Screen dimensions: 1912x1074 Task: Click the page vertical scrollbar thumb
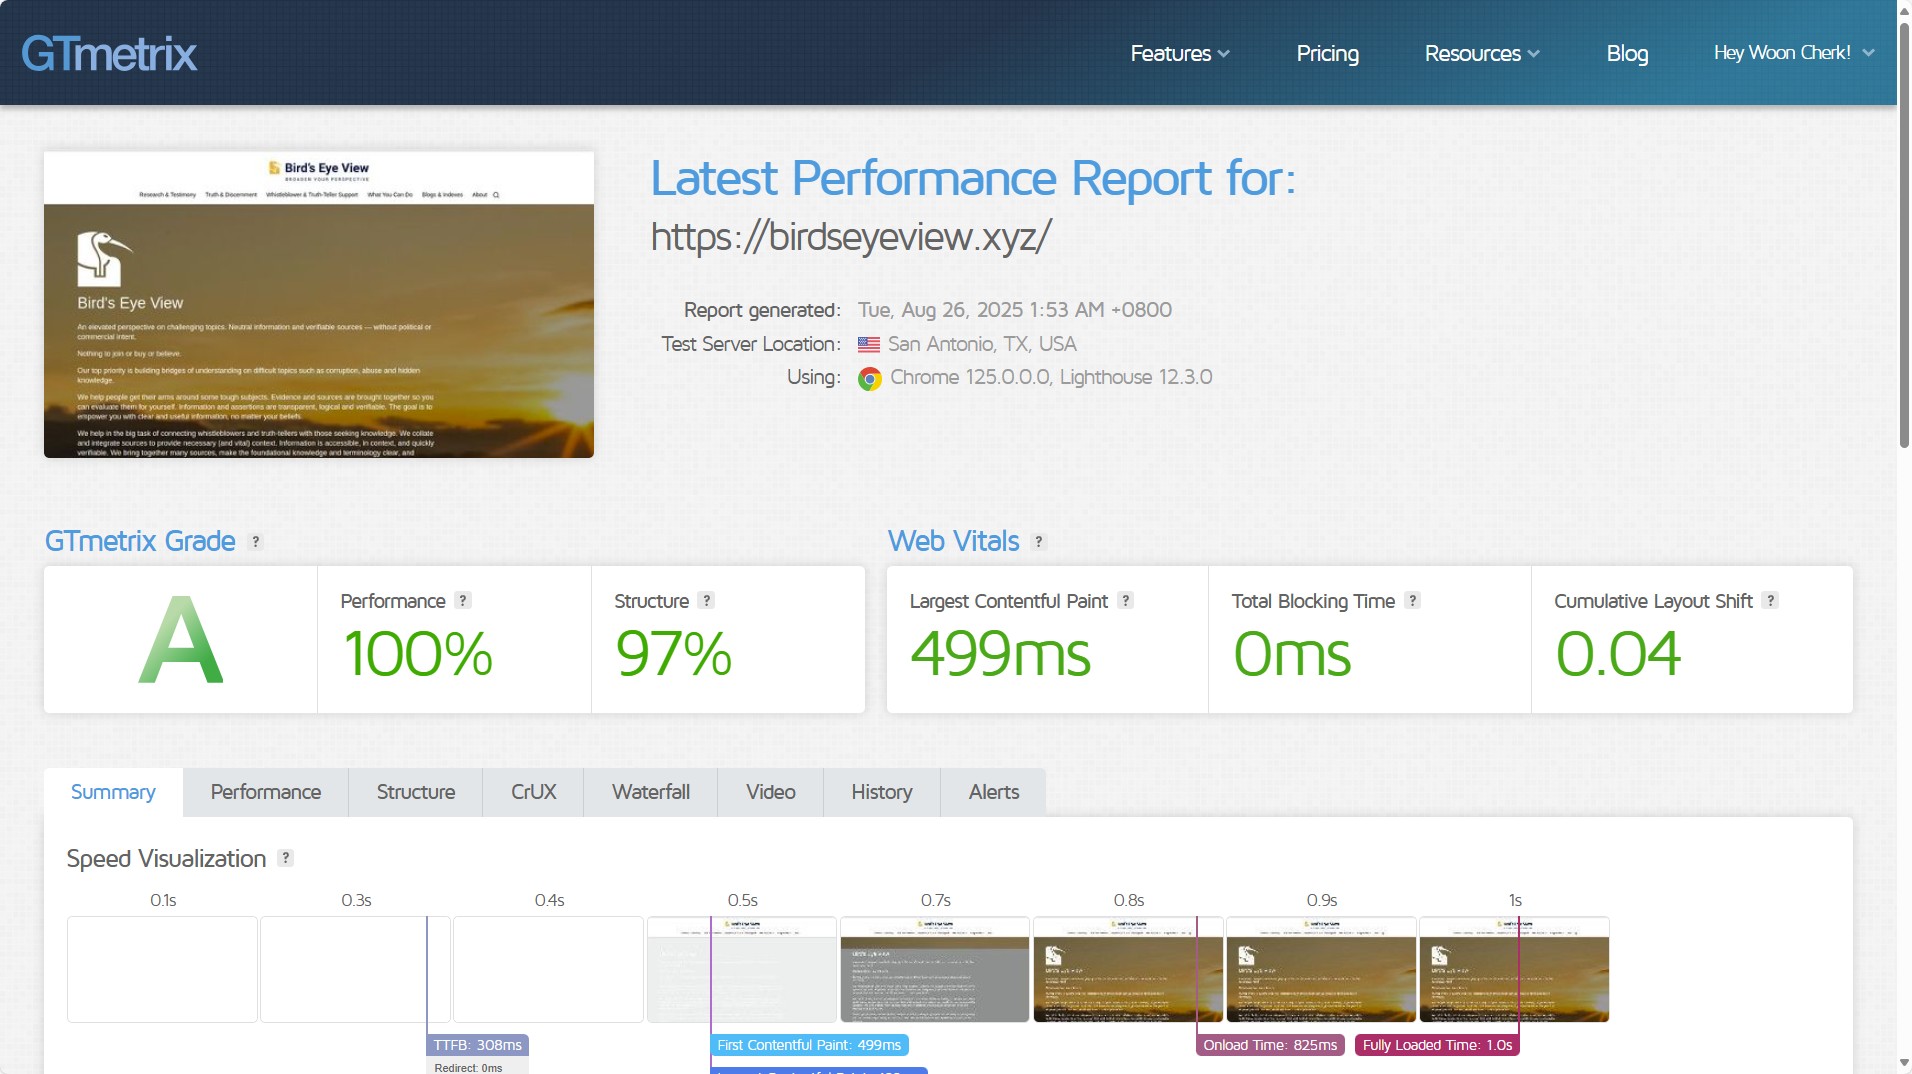coord(1904,235)
